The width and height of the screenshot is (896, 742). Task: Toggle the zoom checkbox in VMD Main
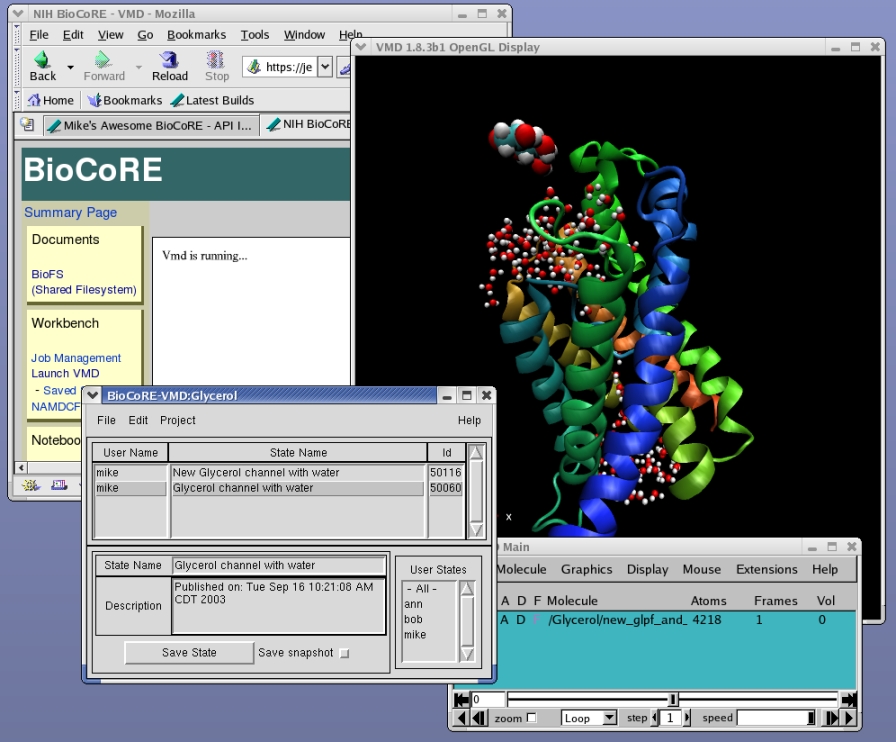coord(531,718)
